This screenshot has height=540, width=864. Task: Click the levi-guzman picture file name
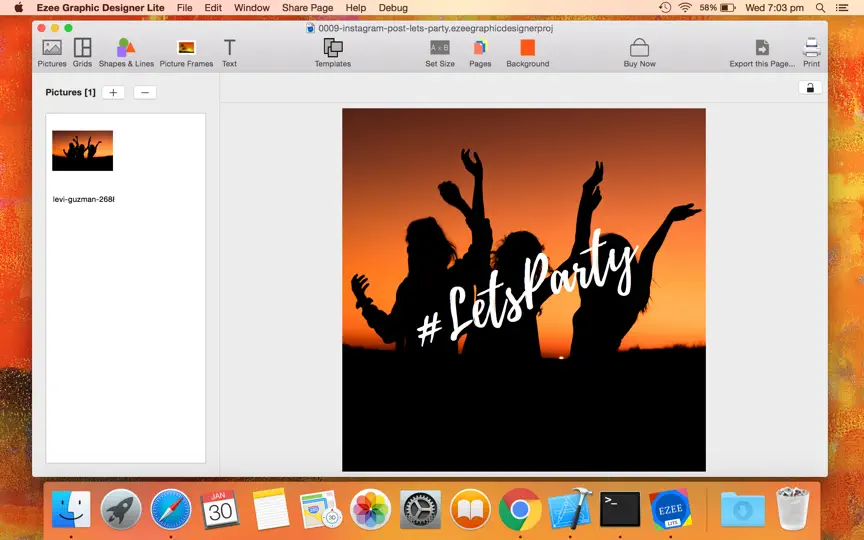83,199
